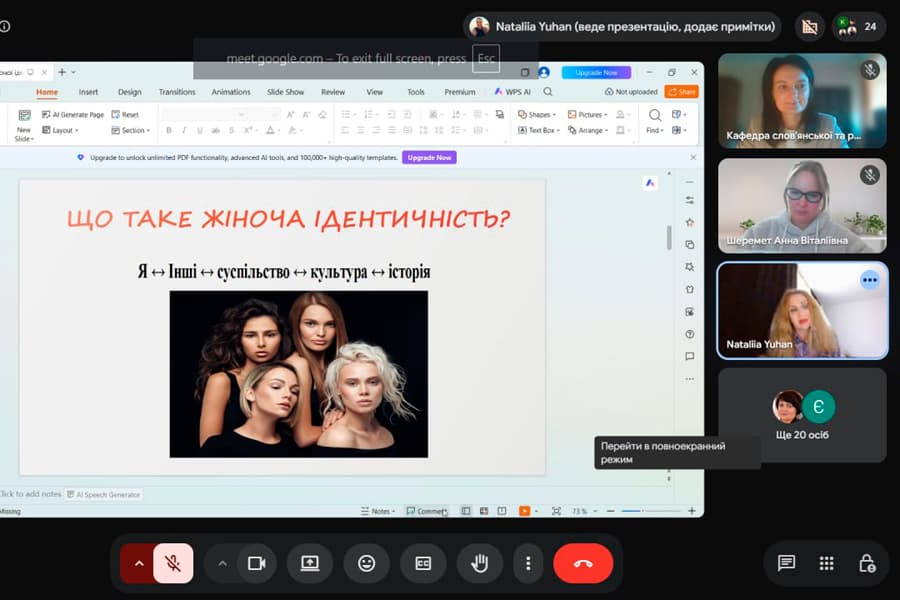Open the Shapes dropdown
900x600 pixels.
[x=537, y=114]
